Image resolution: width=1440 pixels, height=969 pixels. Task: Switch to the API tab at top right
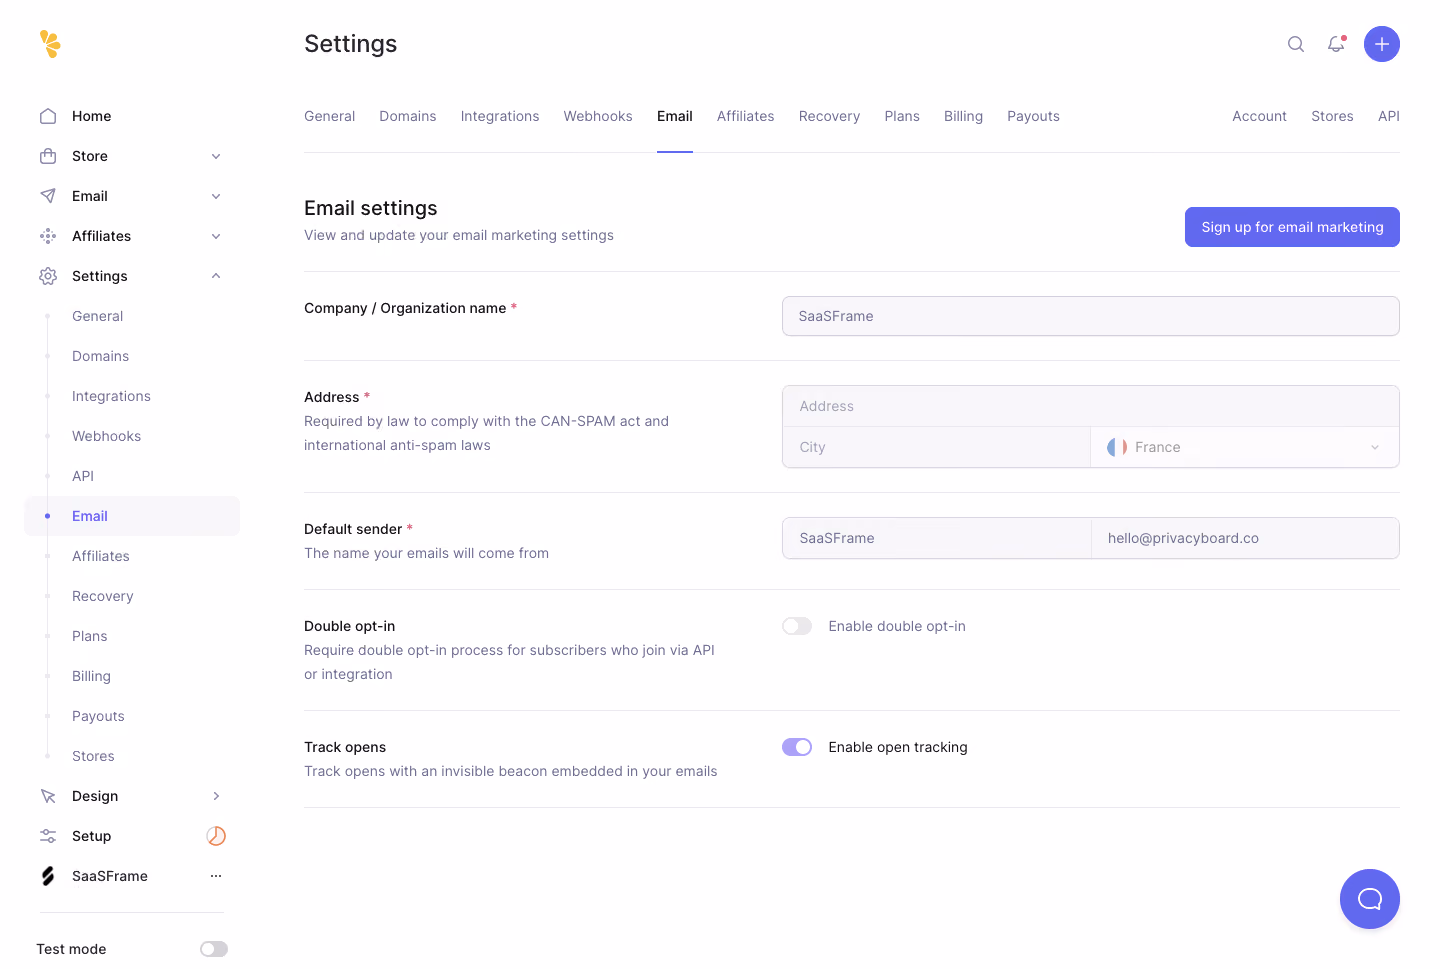(x=1389, y=116)
